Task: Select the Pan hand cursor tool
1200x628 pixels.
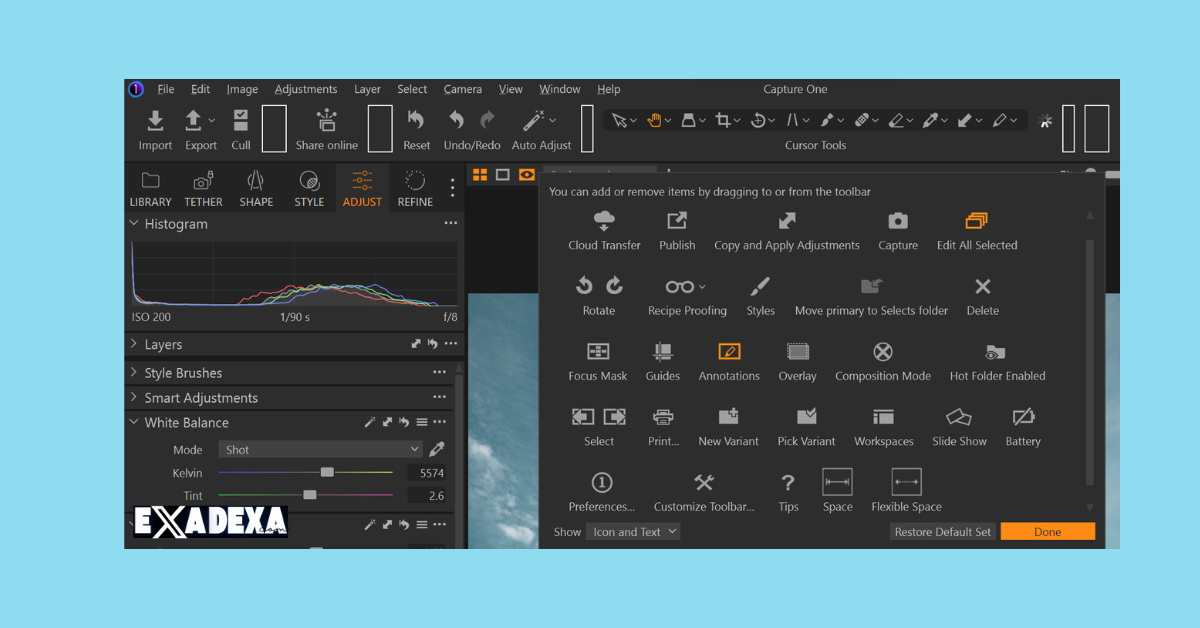Action: (657, 119)
